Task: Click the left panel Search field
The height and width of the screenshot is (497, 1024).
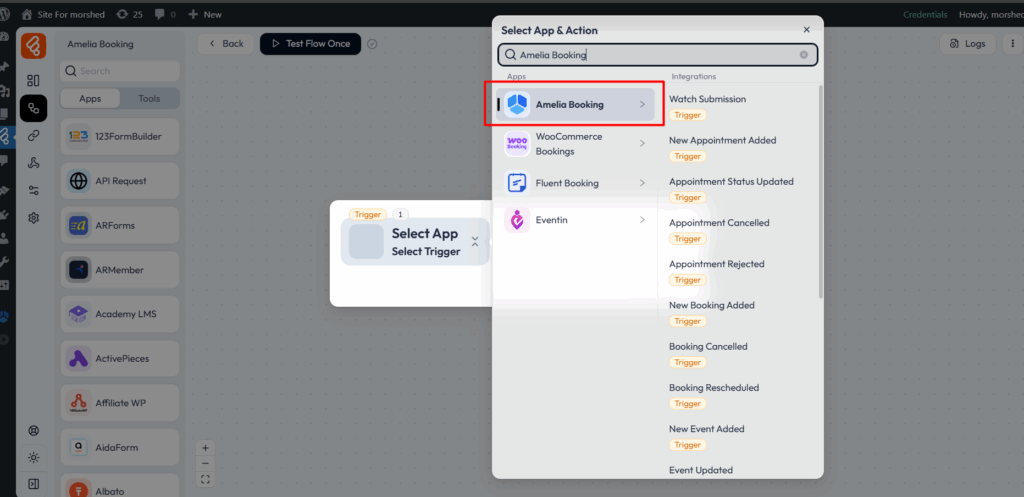Action: pos(120,71)
